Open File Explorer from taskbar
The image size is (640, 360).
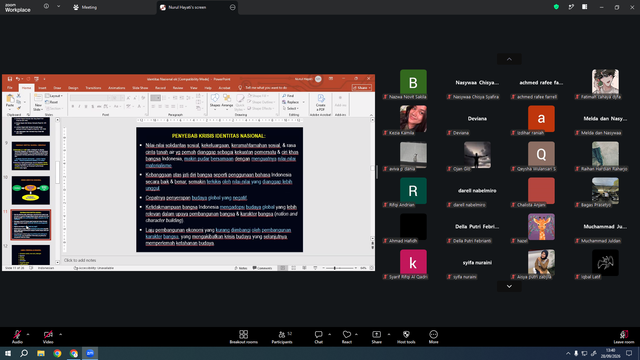(x=41, y=353)
